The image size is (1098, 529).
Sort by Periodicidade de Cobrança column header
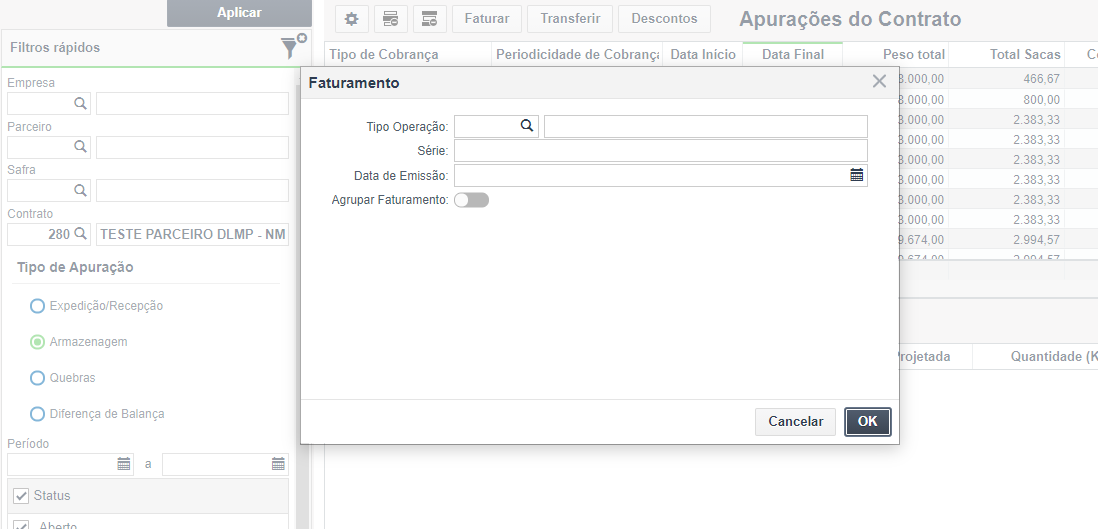coord(577,54)
